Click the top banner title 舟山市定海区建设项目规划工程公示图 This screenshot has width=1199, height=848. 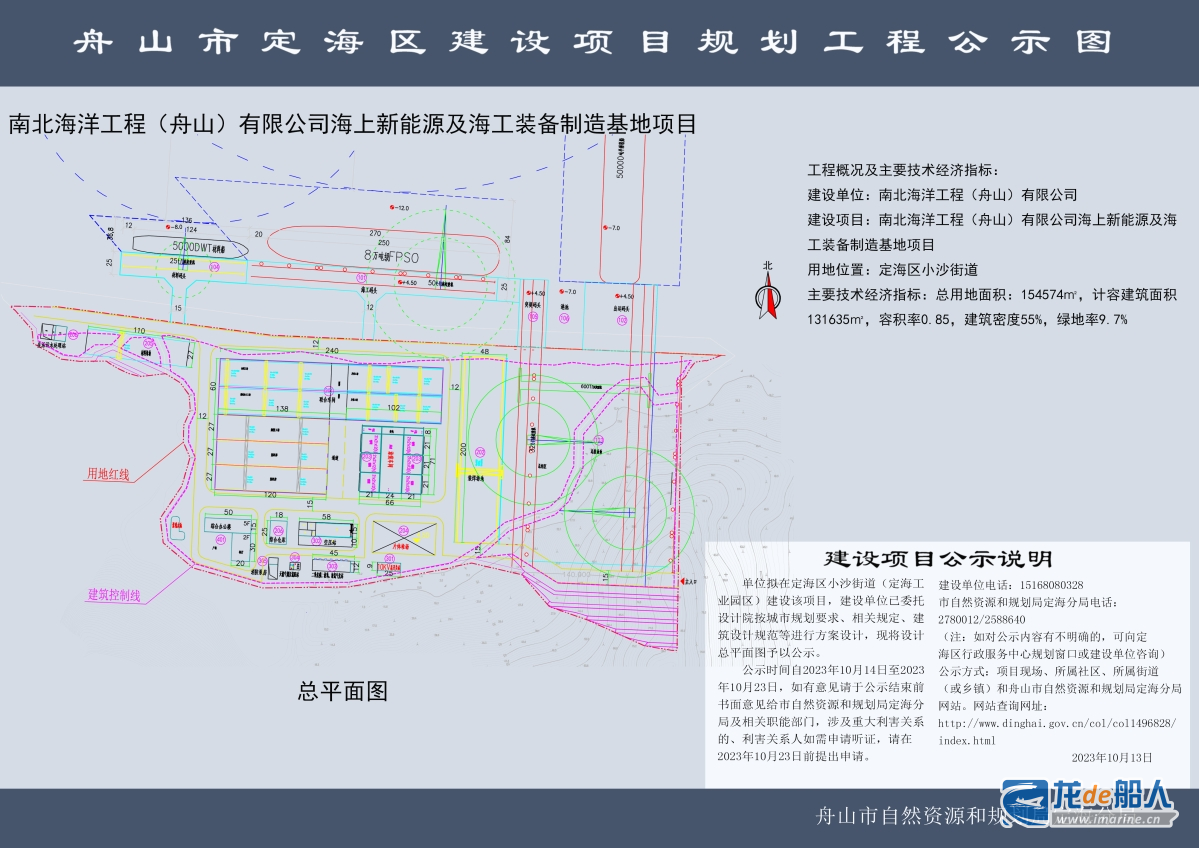594,42
